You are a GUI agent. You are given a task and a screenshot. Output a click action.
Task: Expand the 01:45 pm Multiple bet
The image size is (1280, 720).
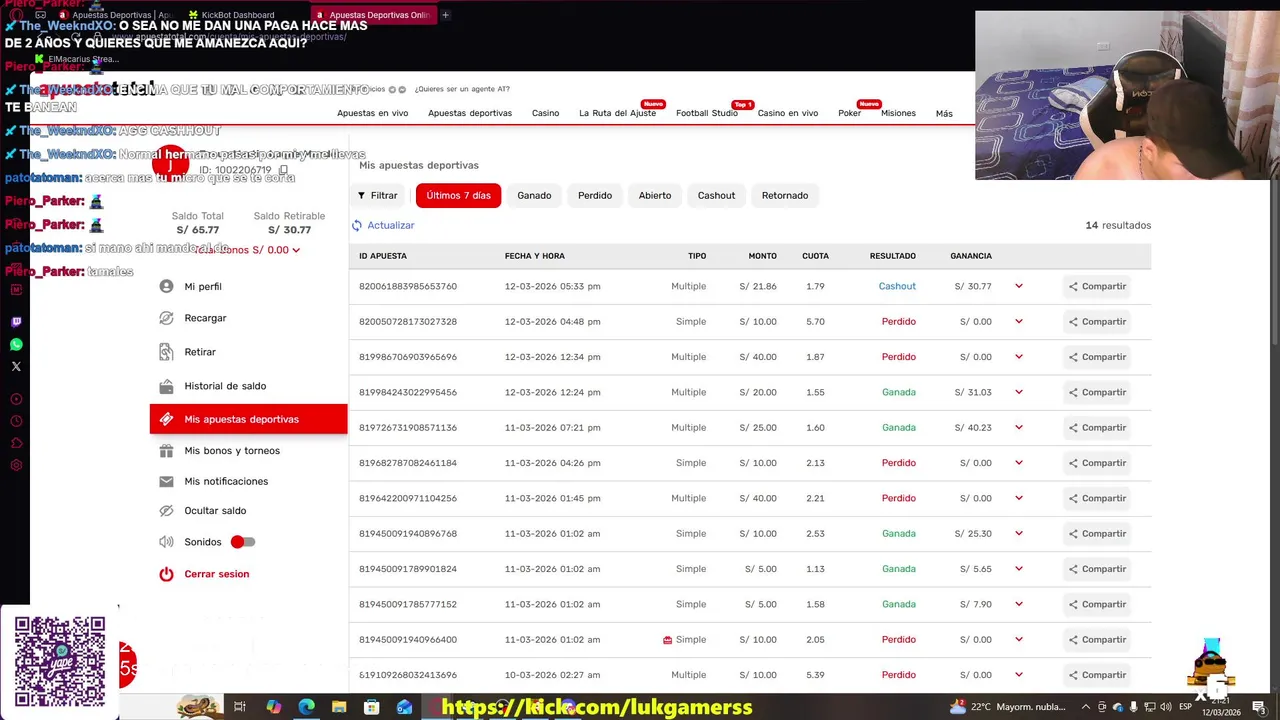point(1019,498)
